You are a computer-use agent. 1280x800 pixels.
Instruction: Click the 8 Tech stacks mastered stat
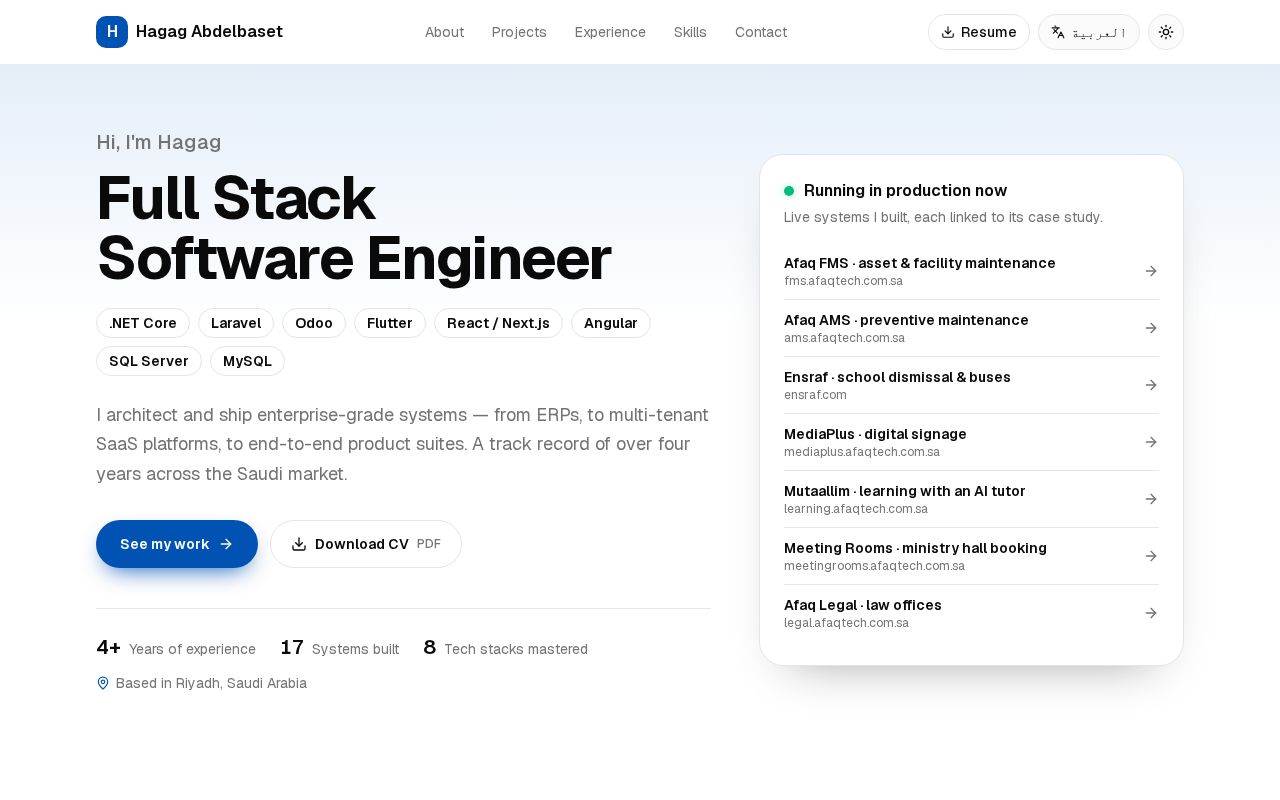(506, 648)
